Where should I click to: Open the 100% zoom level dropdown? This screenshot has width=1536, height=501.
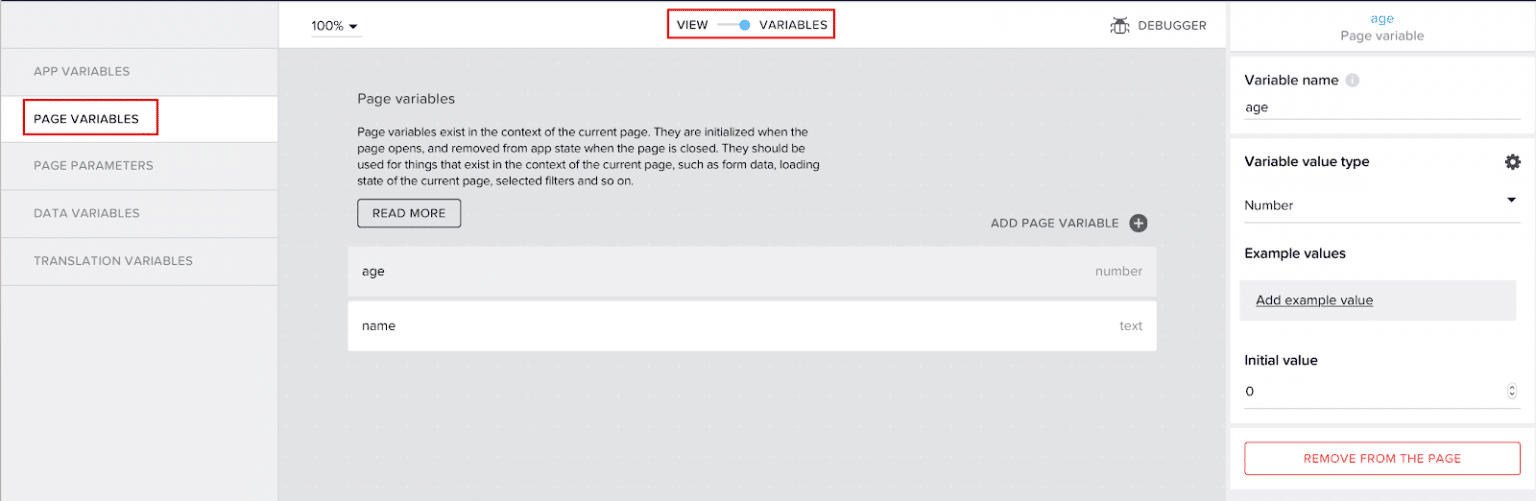click(x=335, y=26)
